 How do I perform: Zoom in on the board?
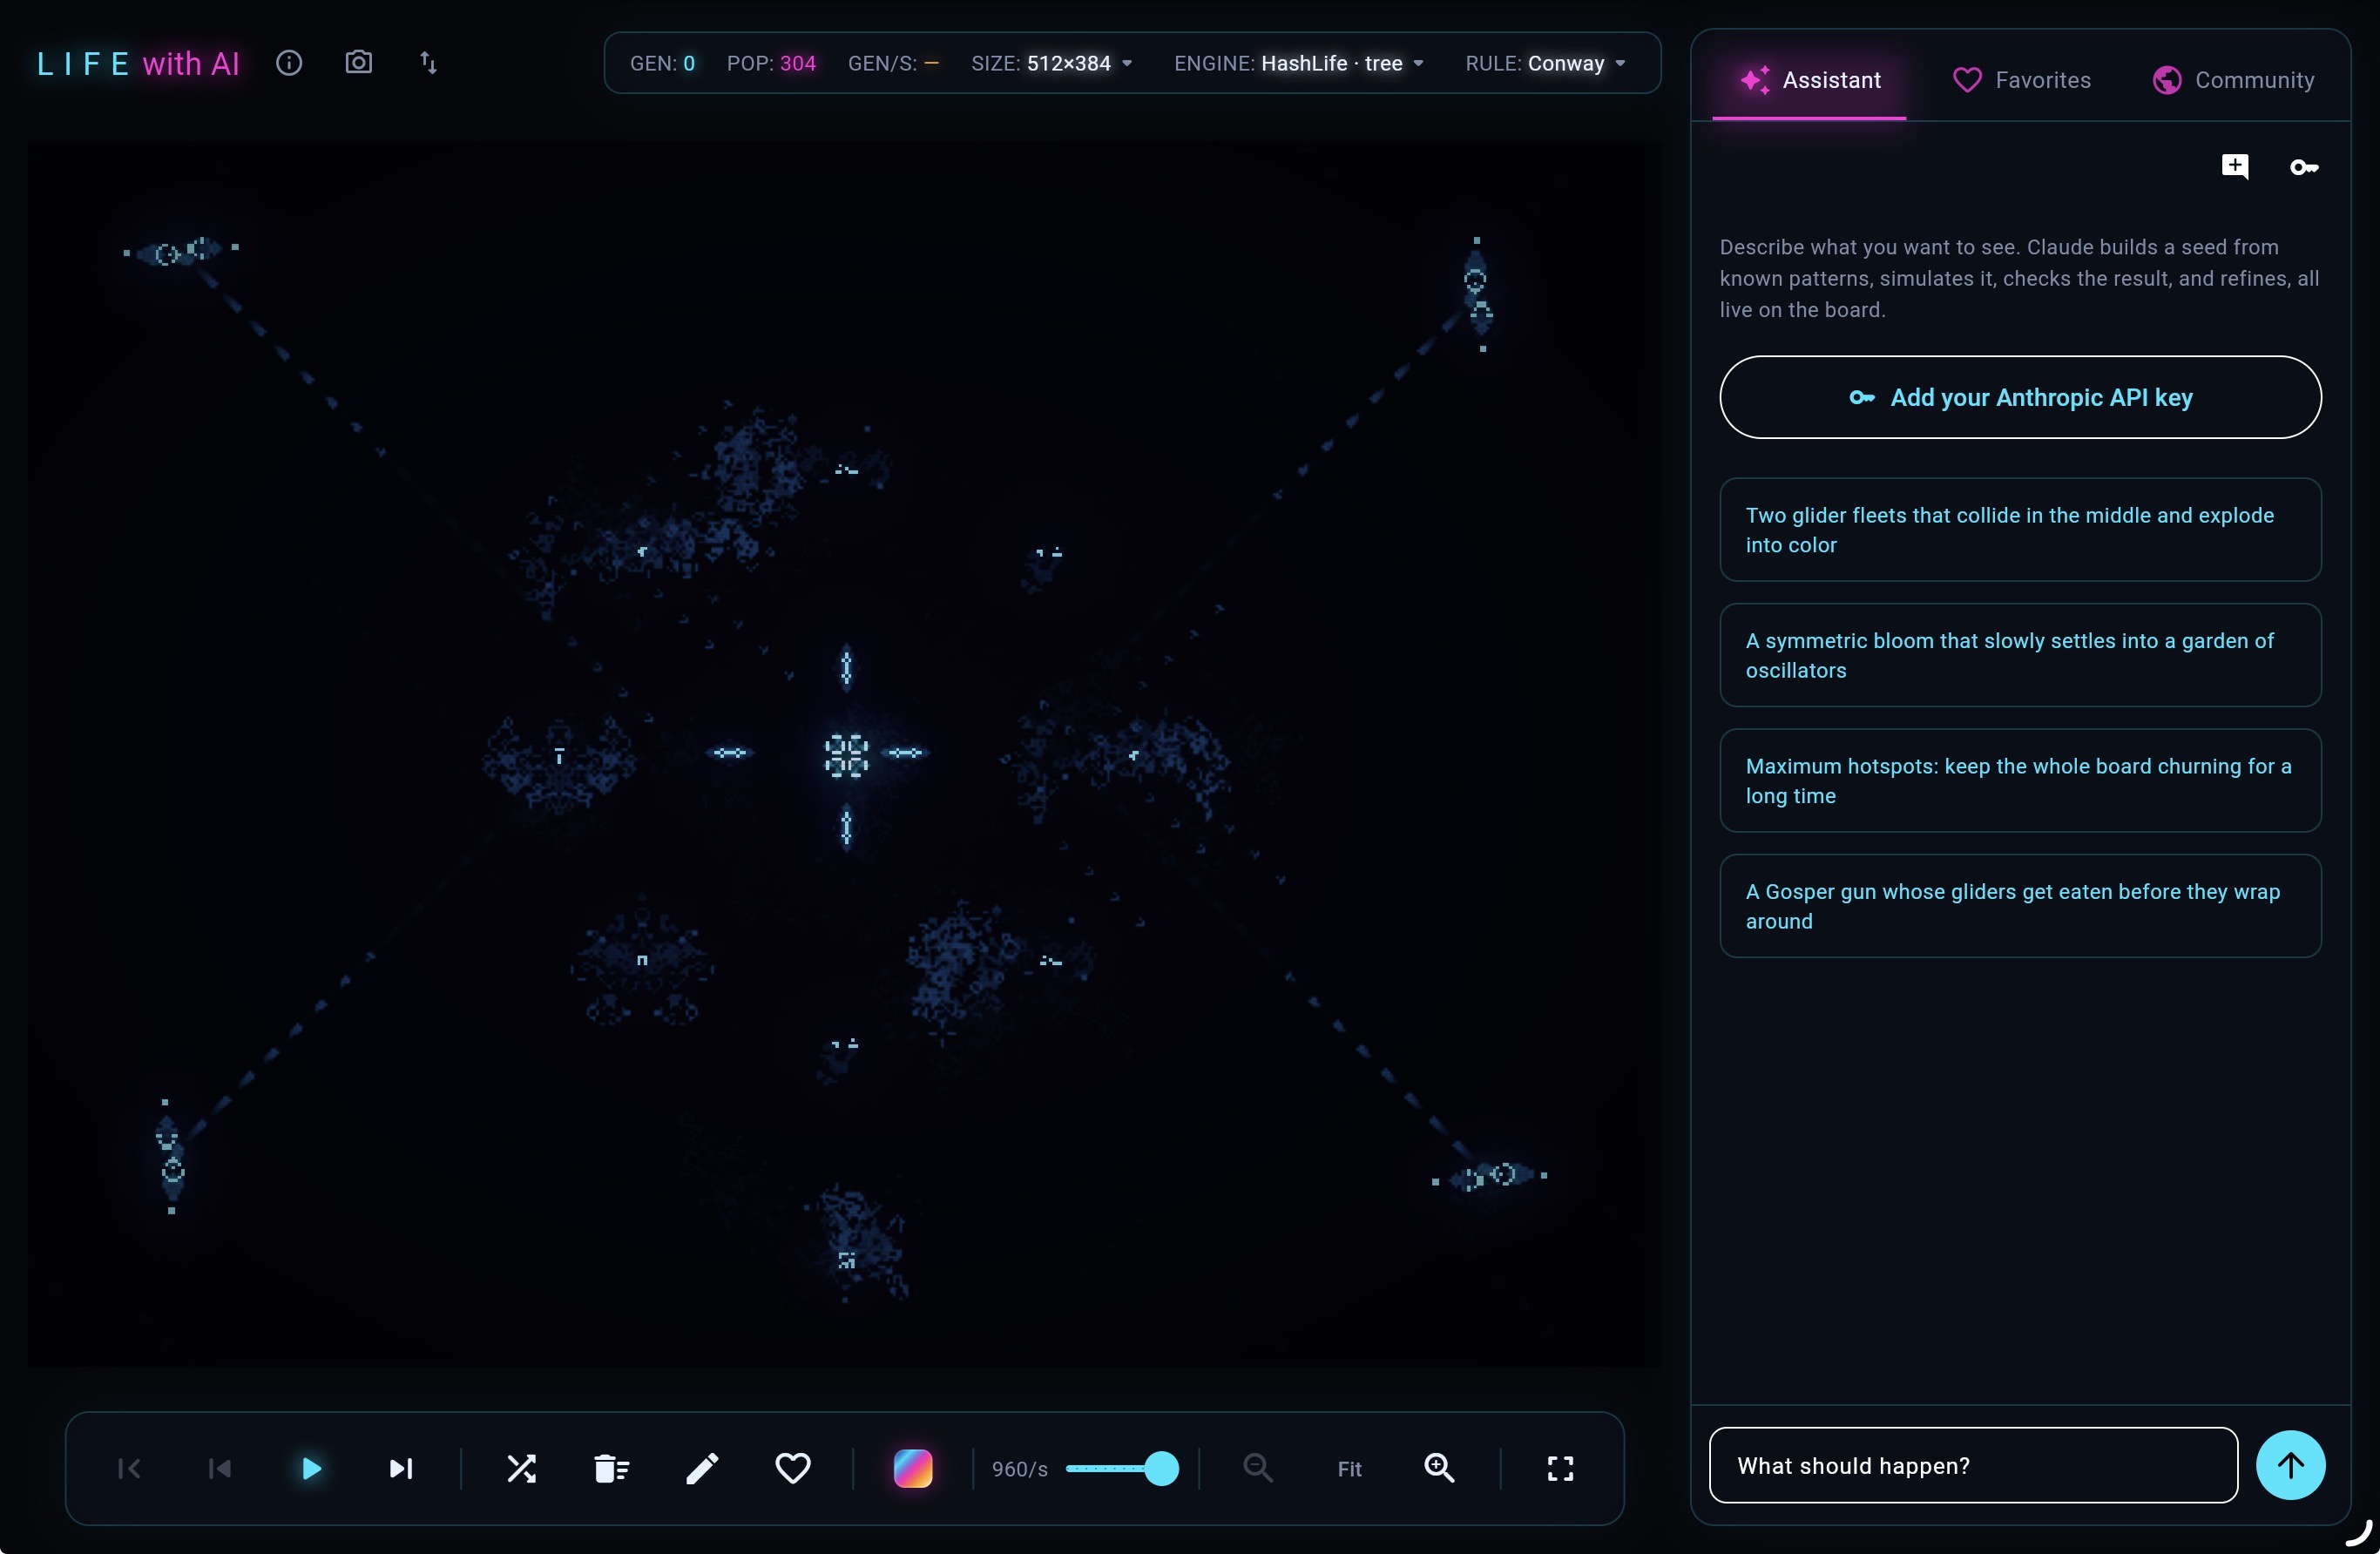tap(1439, 1468)
